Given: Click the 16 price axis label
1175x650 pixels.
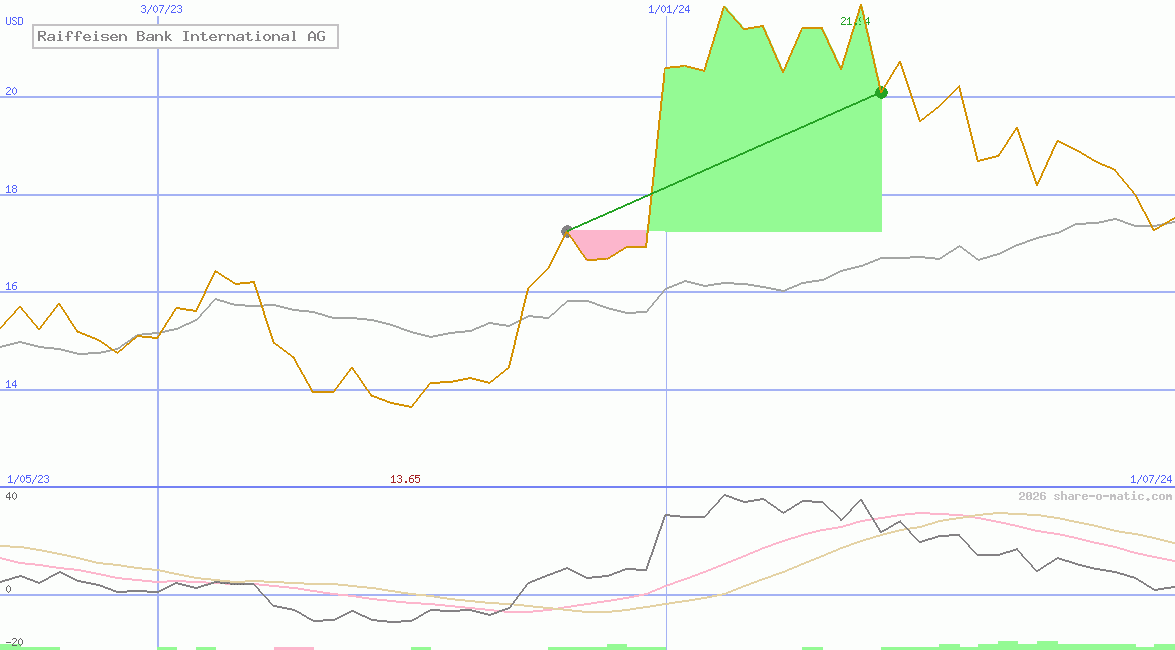Looking at the screenshot, I should click(x=11, y=287).
